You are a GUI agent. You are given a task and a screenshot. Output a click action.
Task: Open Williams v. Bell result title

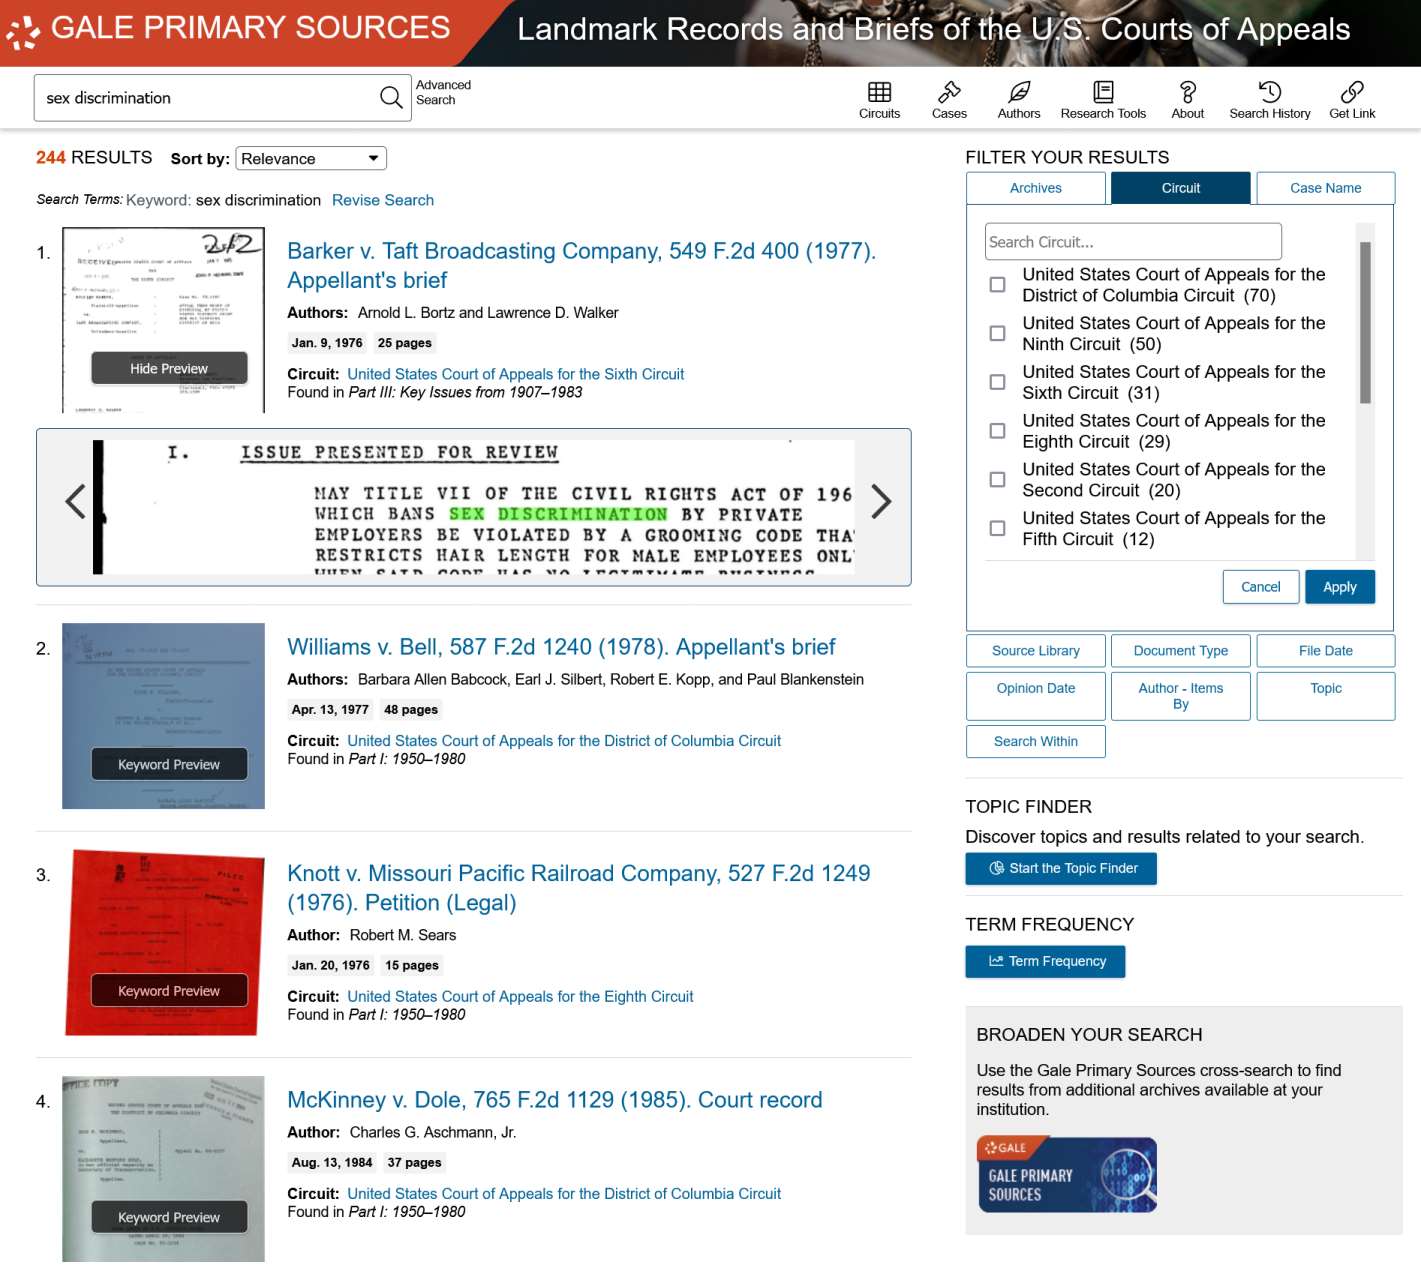(x=561, y=647)
